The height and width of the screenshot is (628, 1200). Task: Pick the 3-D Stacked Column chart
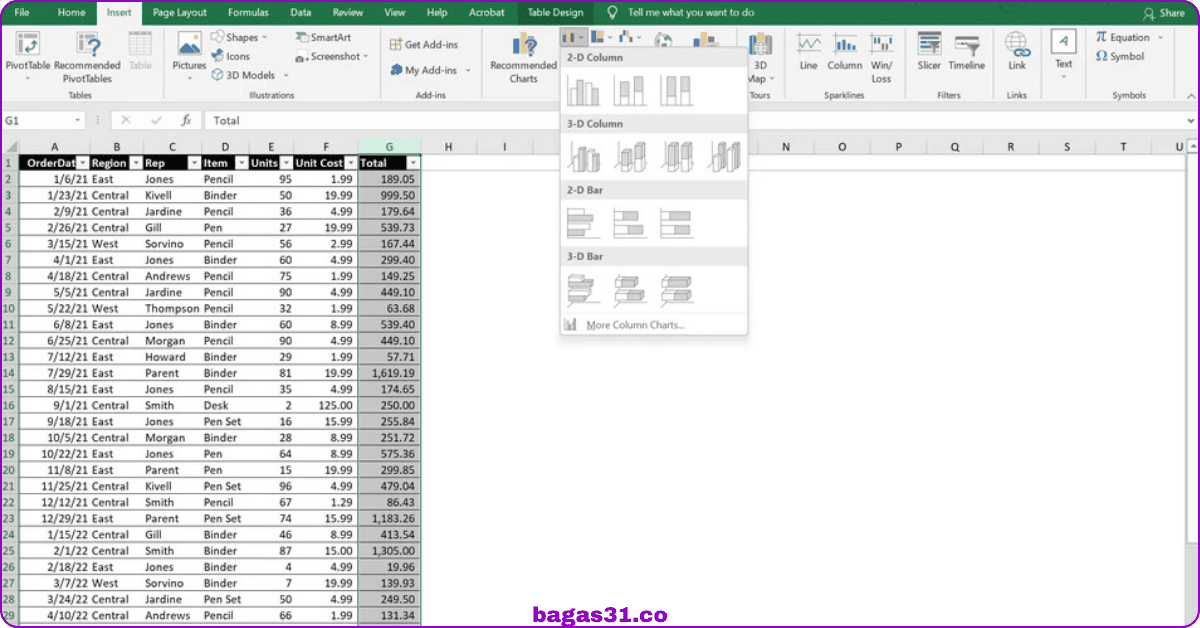pyautogui.click(x=630, y=156)
